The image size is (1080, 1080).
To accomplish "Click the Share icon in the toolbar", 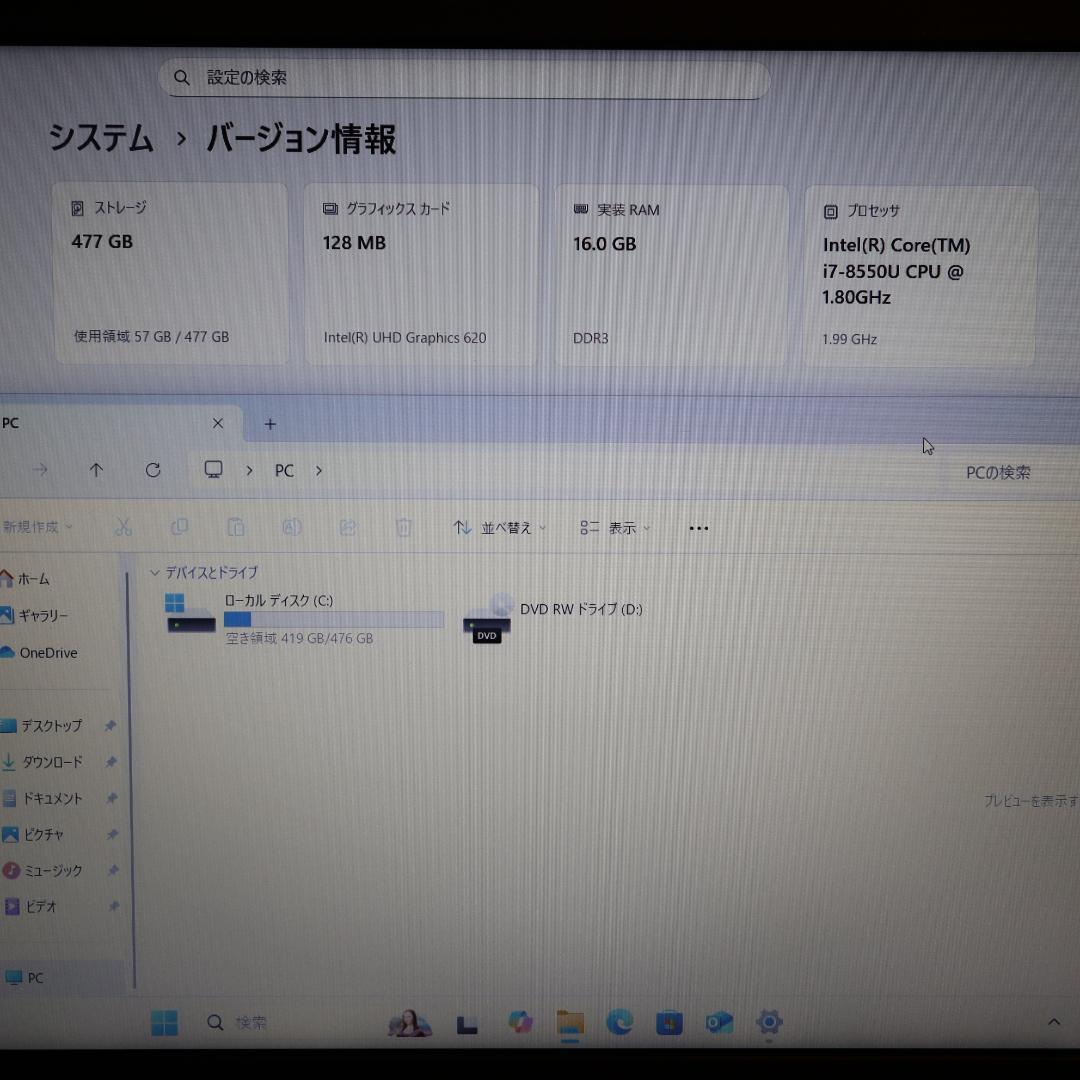I will coord(348,527).
